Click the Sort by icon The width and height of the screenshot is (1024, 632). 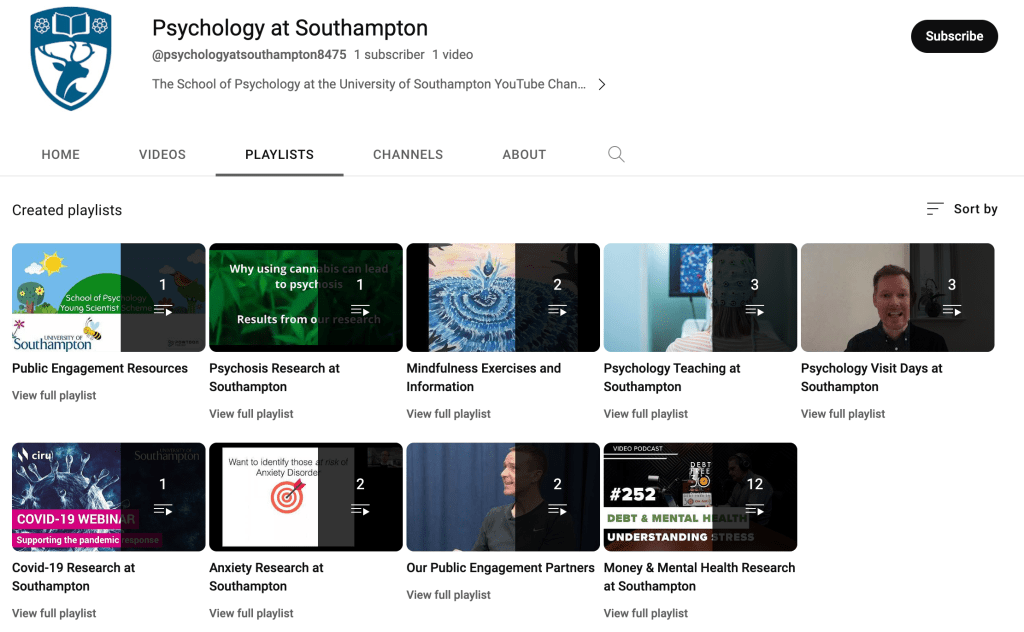[x=935, y=209]
